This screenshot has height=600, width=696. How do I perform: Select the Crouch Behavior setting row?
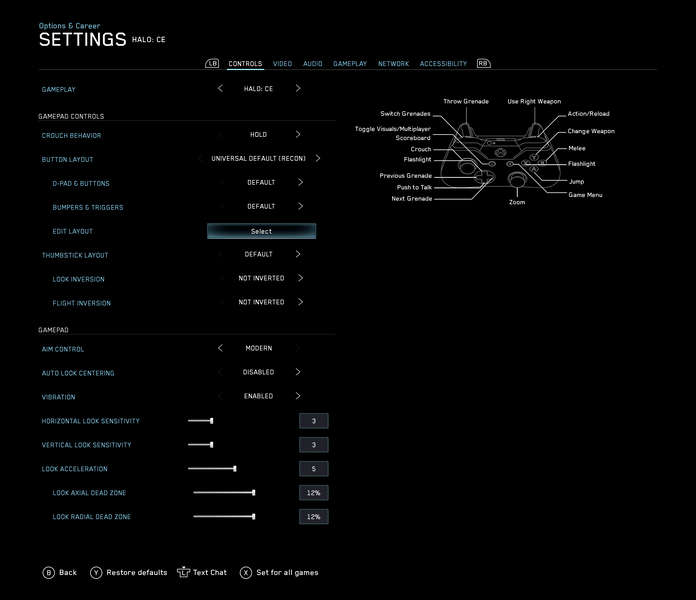pos(186,135)
